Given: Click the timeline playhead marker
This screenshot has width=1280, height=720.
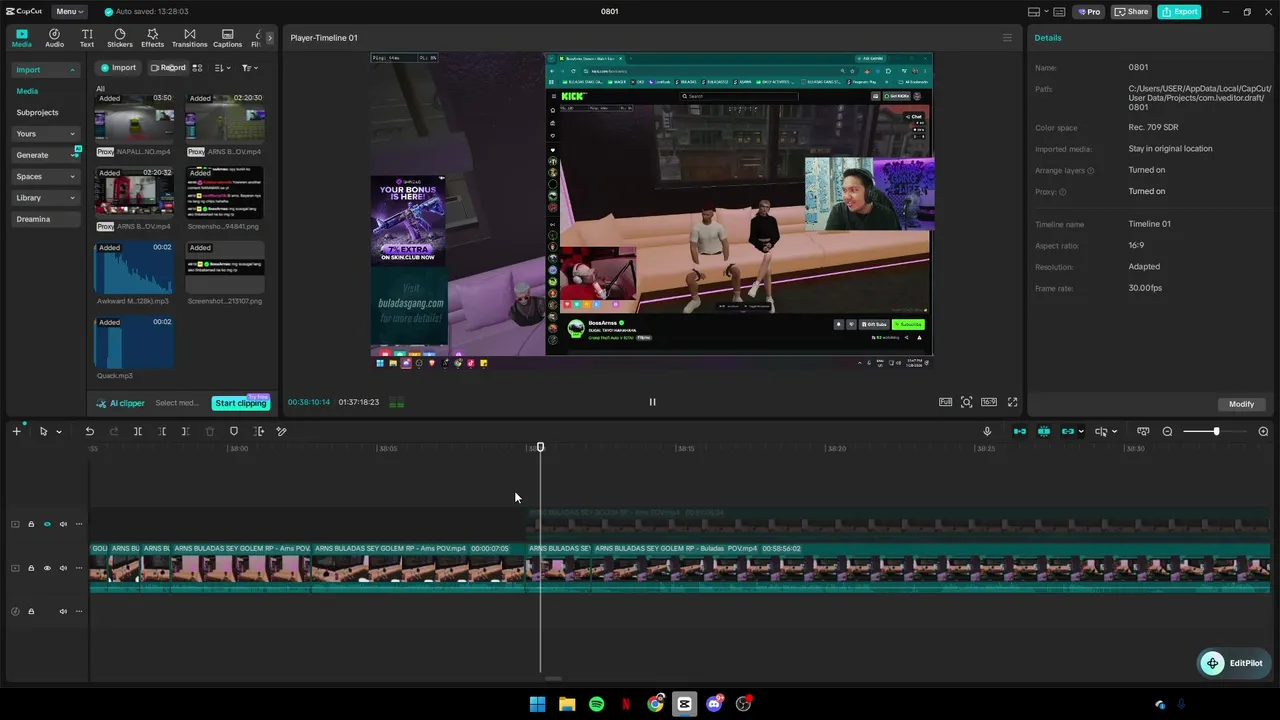Looking at the screenshot, I should 540,447.
